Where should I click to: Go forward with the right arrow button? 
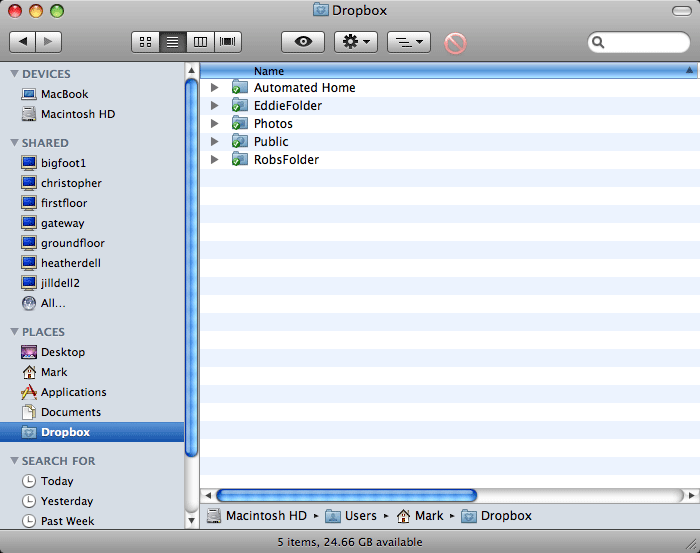(x=48, y=42)
